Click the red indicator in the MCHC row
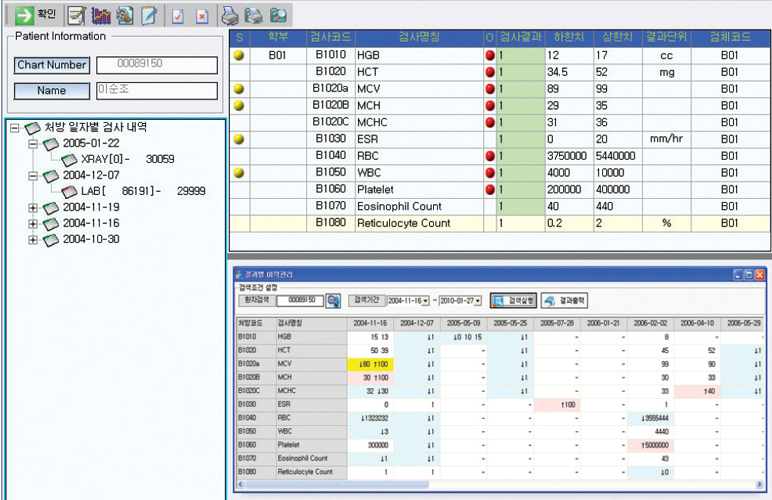772x500 pixels. [489, 123]
